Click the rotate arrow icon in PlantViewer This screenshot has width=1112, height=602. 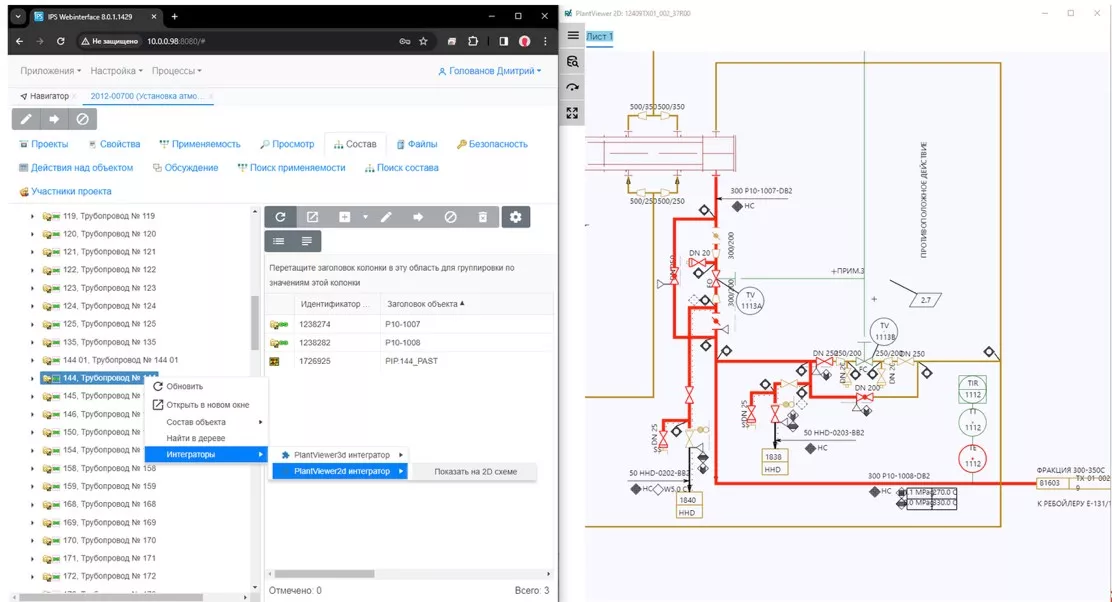(x=573, y=87)
